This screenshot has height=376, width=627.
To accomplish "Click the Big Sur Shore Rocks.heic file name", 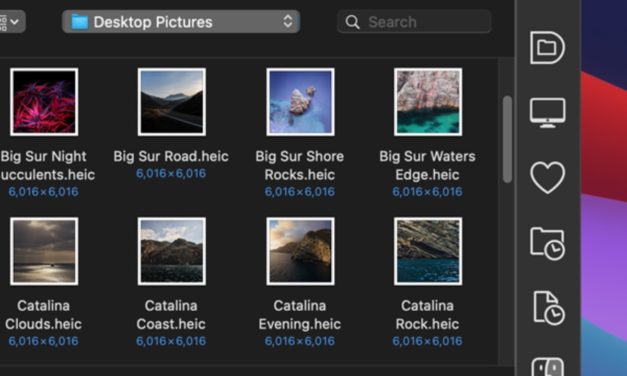I will pyautogui.click(x=300, y=165).
